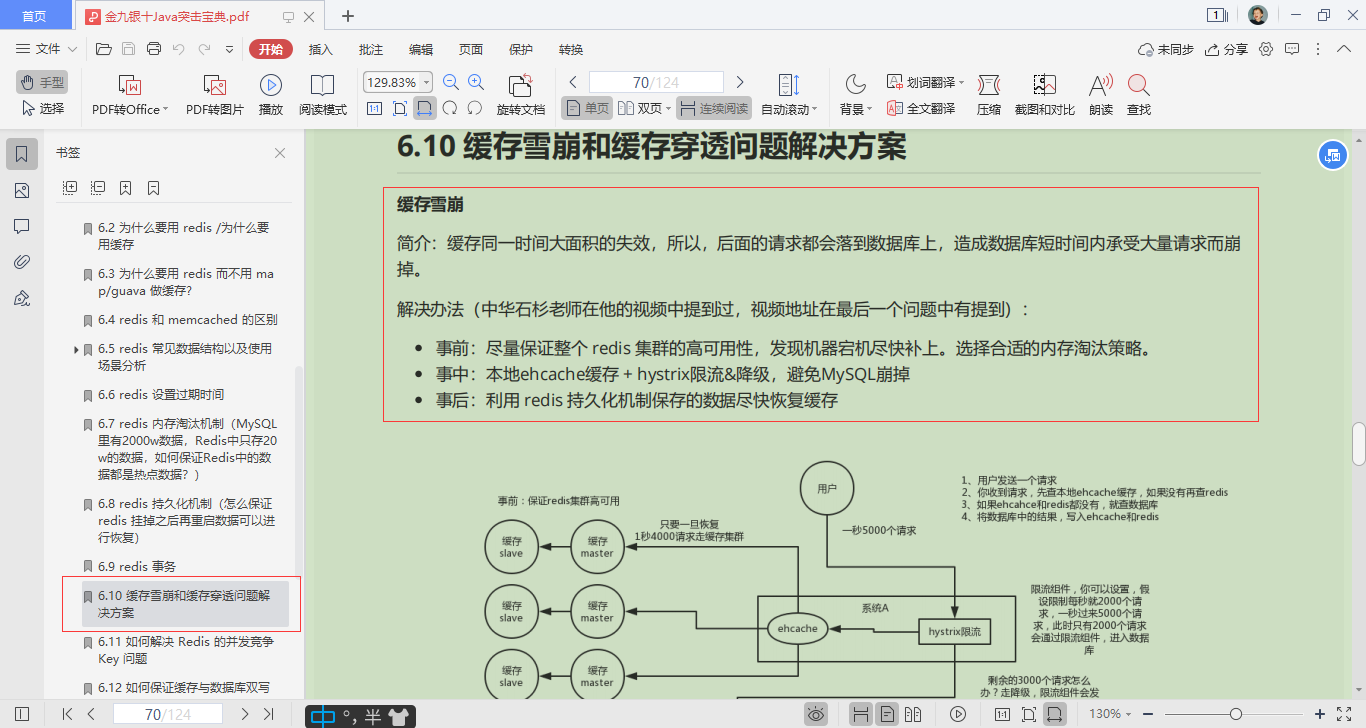Image resolution: width=1366 pixels, height=728 pixels.
Task: Switch to the 插入 tab
Action: 321,49
